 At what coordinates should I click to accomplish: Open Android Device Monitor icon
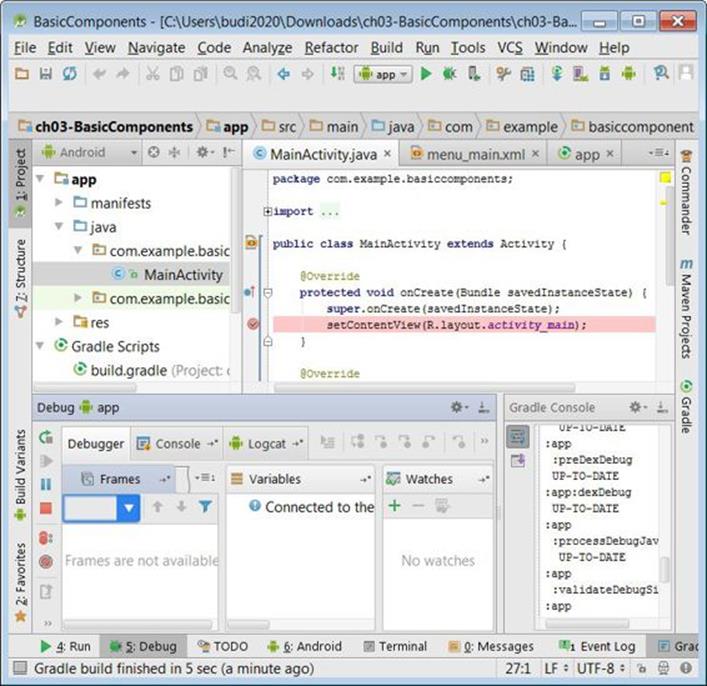(x=629, y=73)
